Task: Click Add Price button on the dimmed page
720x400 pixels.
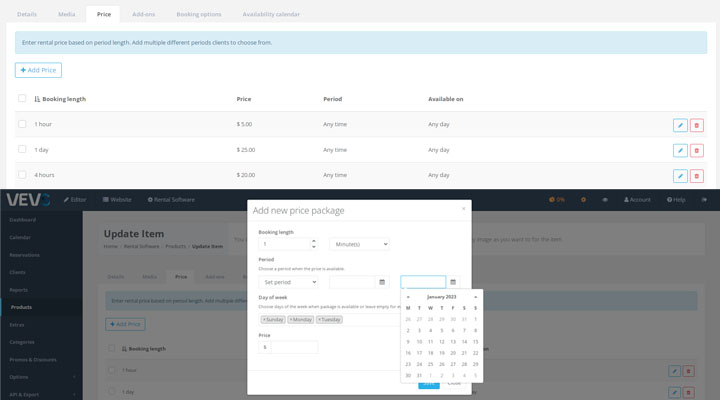Action: point(125,324)
